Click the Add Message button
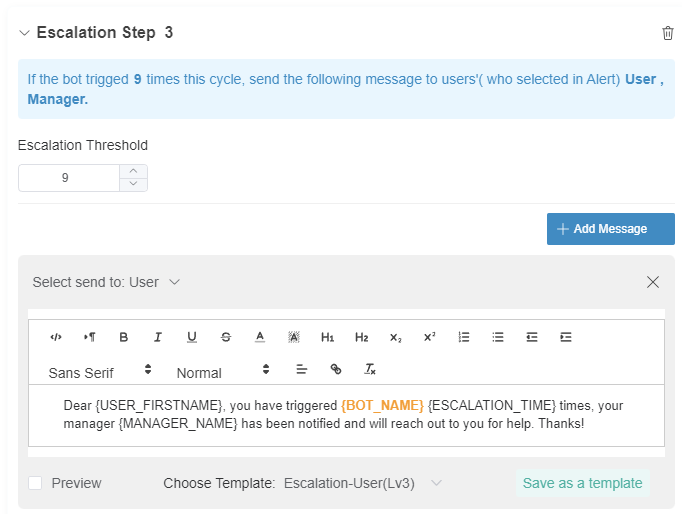 (610, 229)
